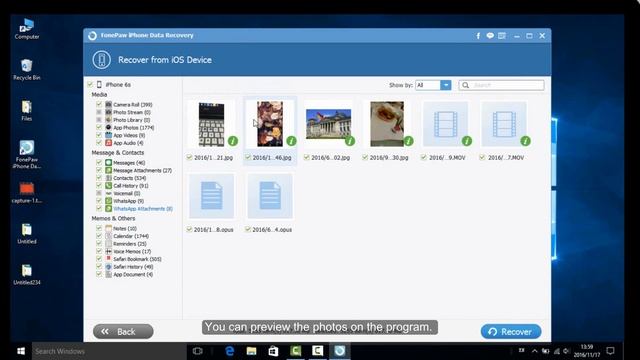Select the WhatsApp category icon
The height and width of the screenshot is (360, 640).
click(x=109, y=201)
